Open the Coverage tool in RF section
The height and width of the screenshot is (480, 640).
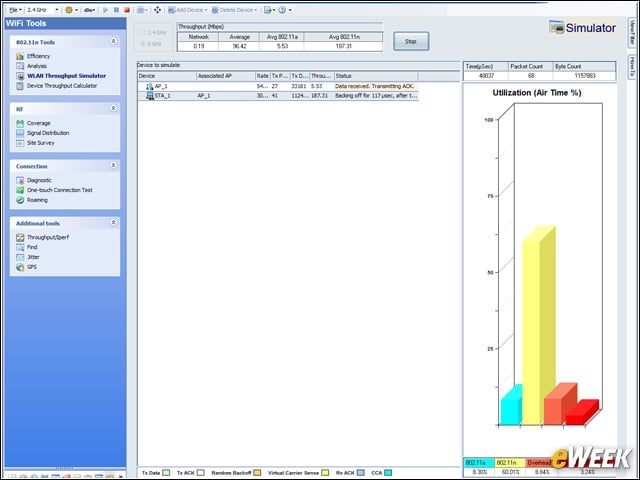[20, 123]
